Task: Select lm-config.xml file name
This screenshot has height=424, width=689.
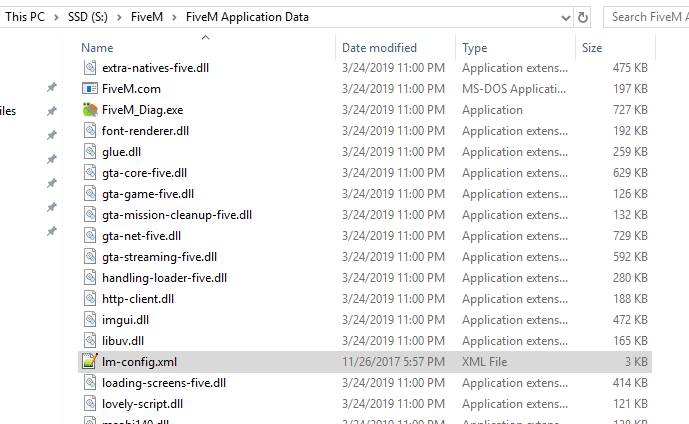Action: pos(139,362)
